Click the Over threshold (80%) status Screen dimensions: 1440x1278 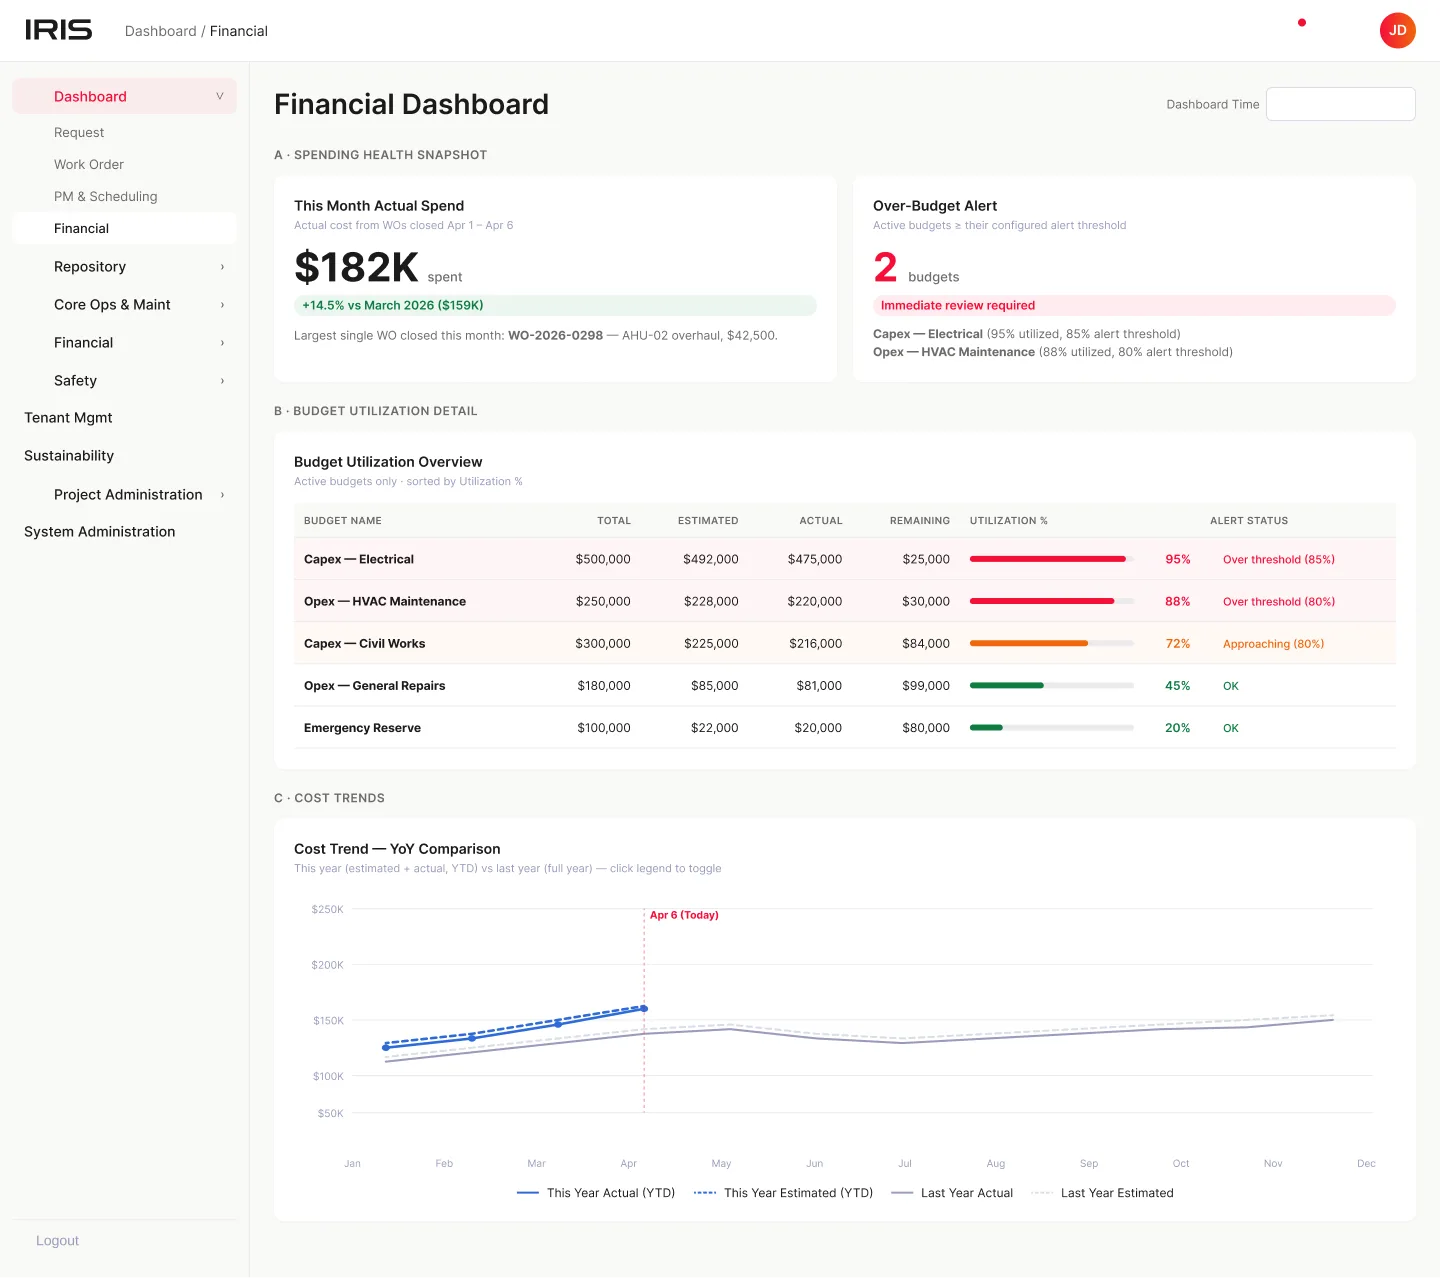click(1279, 601)
